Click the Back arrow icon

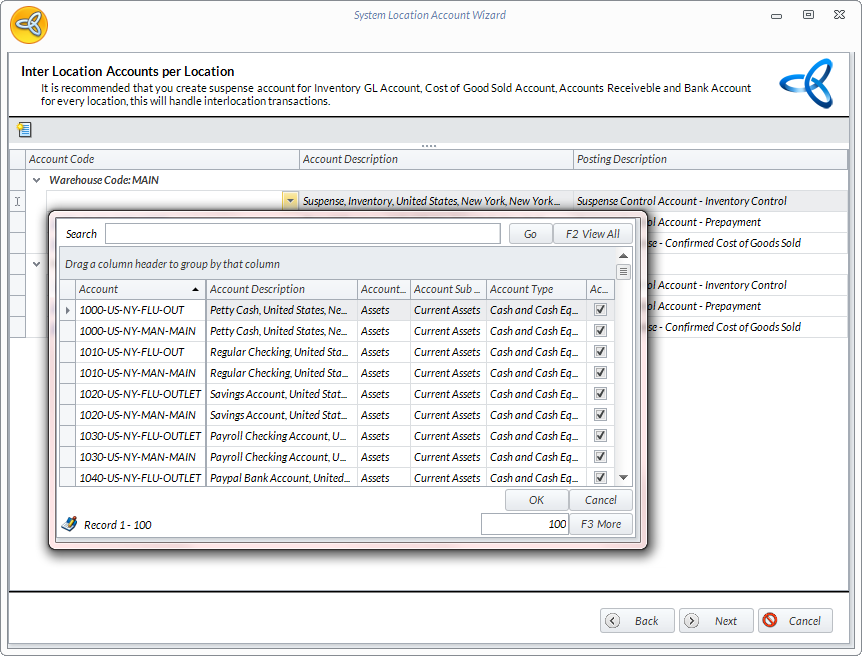pyautogui.click(x=613, y=621)
